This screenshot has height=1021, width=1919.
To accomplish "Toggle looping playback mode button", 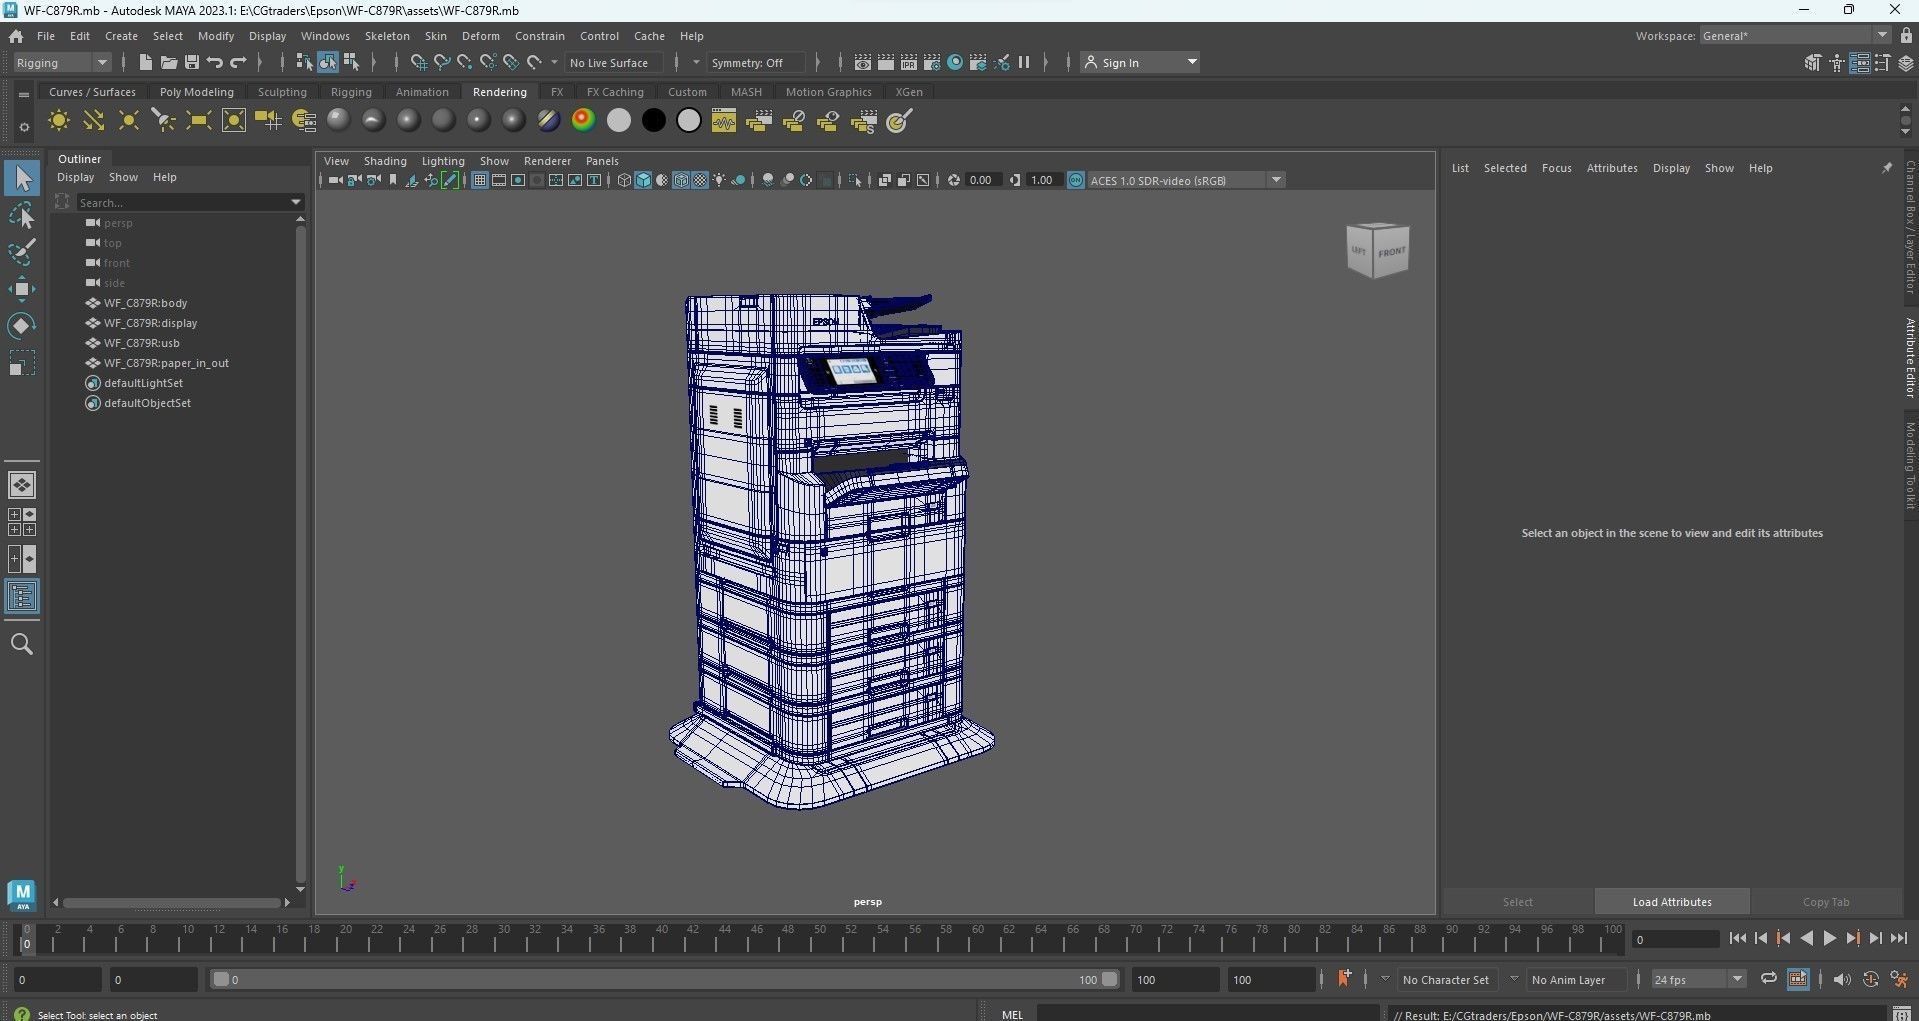I will coord(1768,979).
